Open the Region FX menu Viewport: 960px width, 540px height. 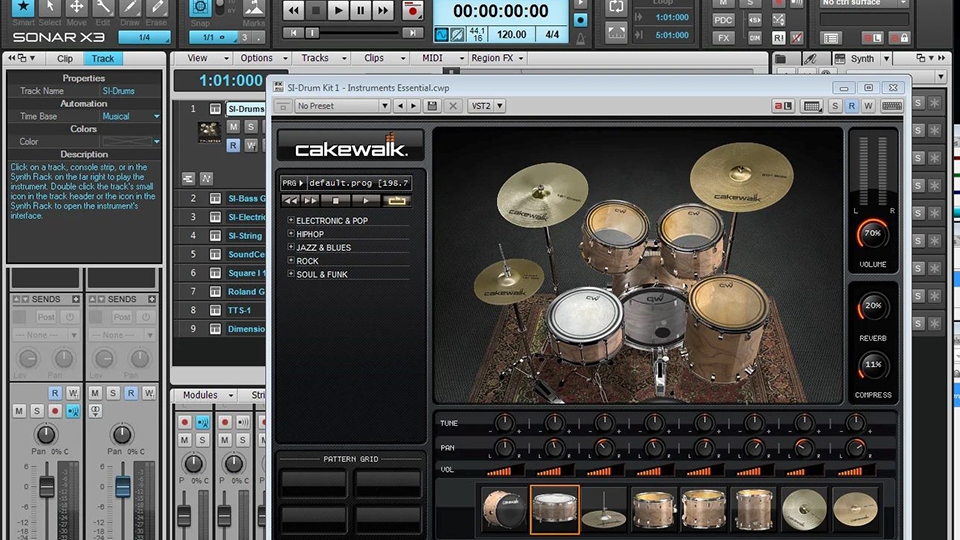497,58
